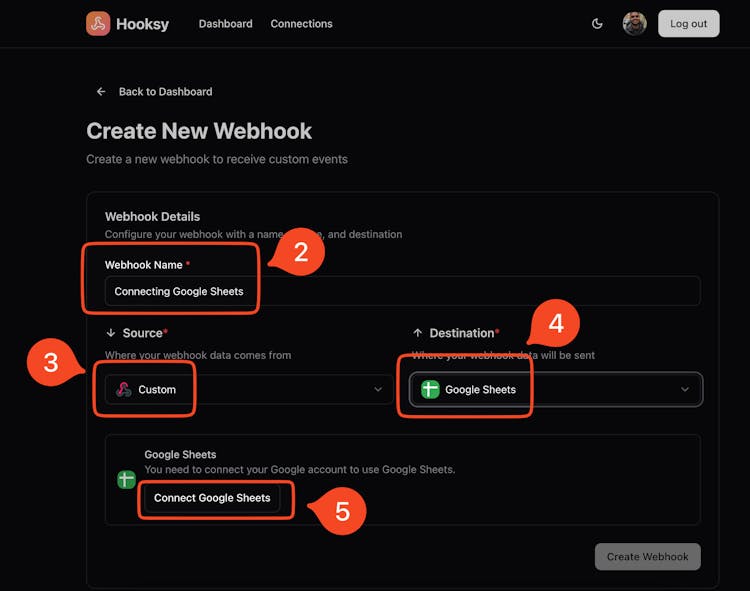Click the Destination dropdown chevron
750x591 pixels.
coord(685,389)
